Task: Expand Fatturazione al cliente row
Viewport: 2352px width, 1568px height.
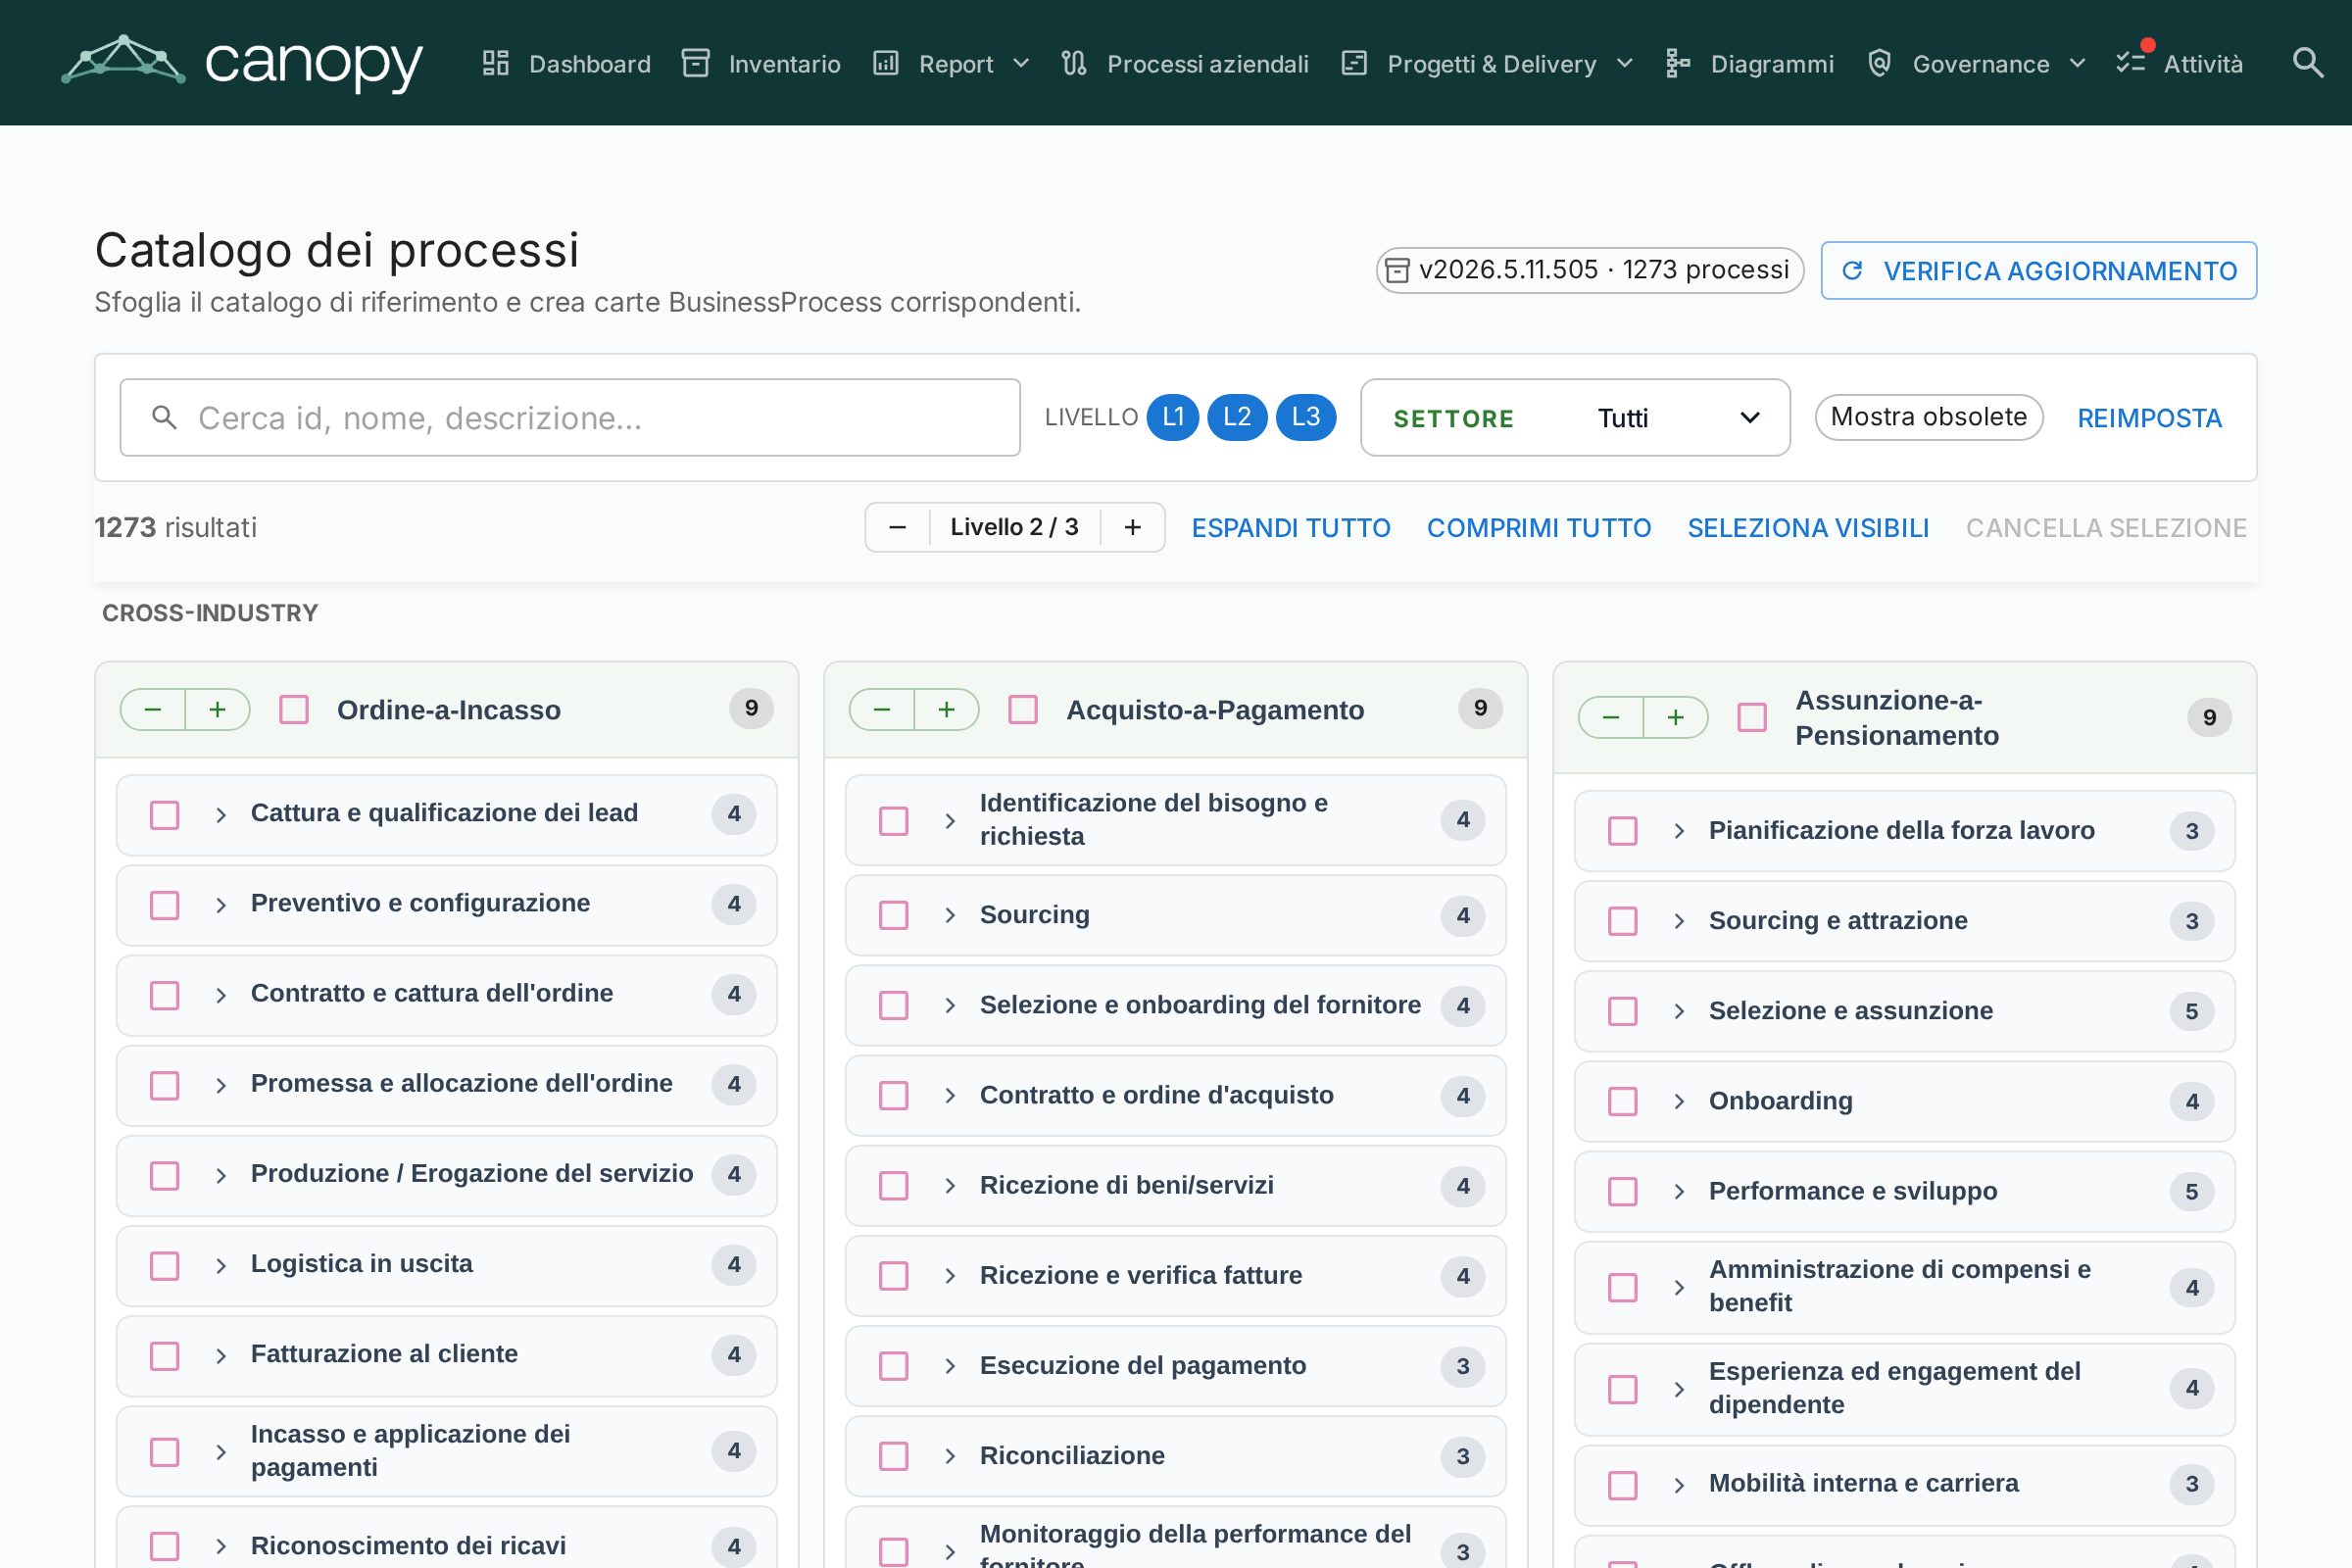Action: (x=221, y=1356)
